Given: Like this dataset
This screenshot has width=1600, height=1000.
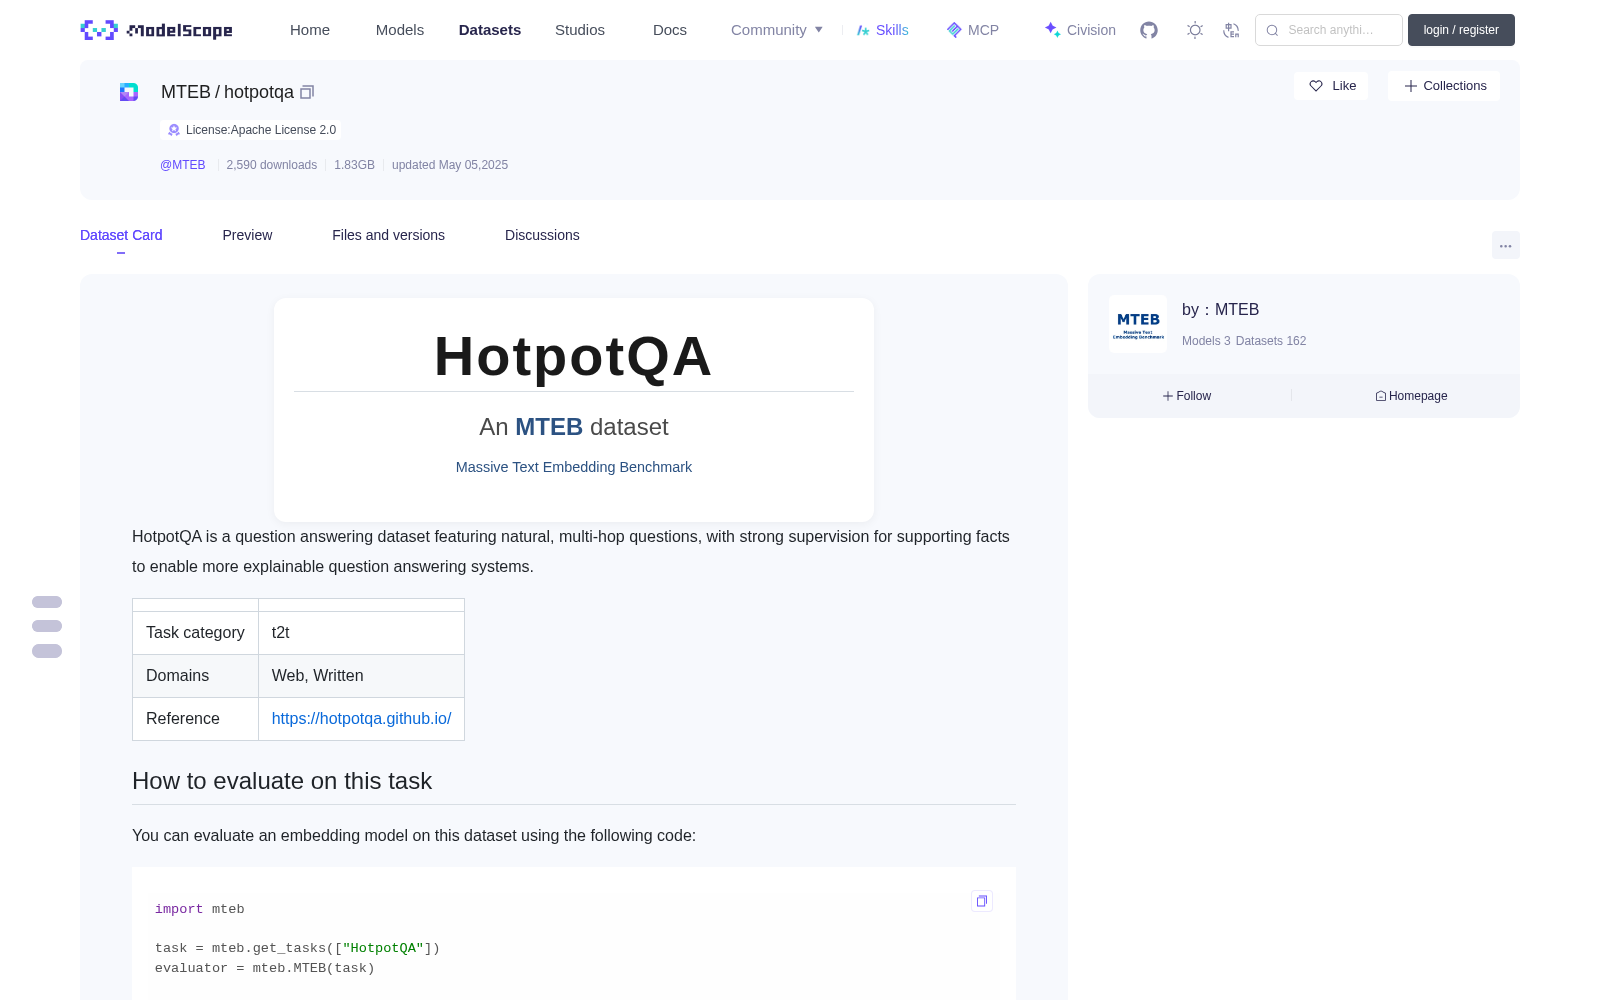Looking at the screenshot, I should 1332,86.
